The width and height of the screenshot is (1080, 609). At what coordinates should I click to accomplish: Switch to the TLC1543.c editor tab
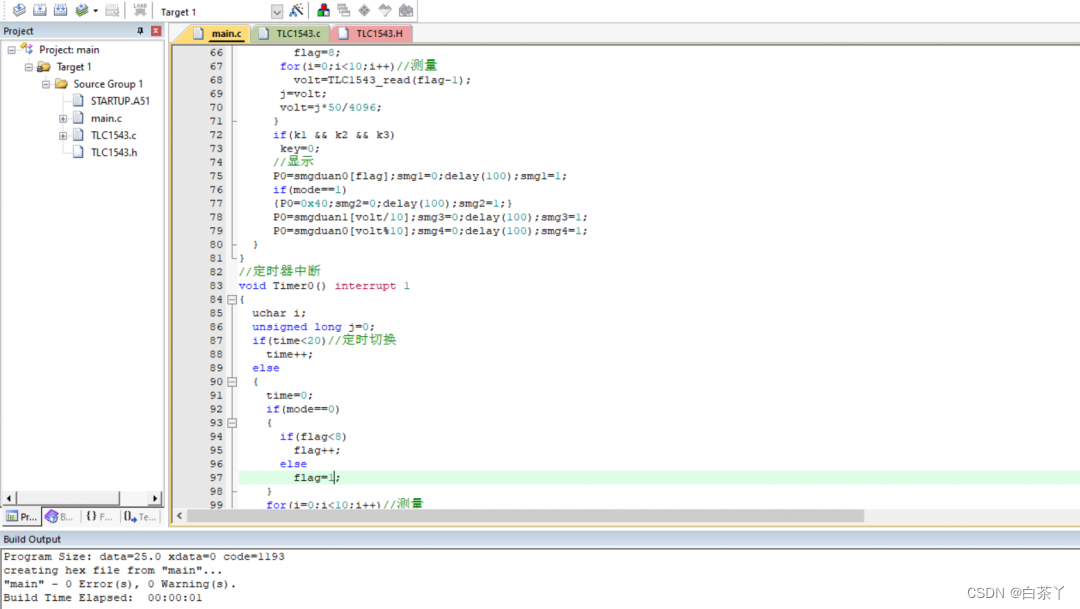[x=297, y=34]
